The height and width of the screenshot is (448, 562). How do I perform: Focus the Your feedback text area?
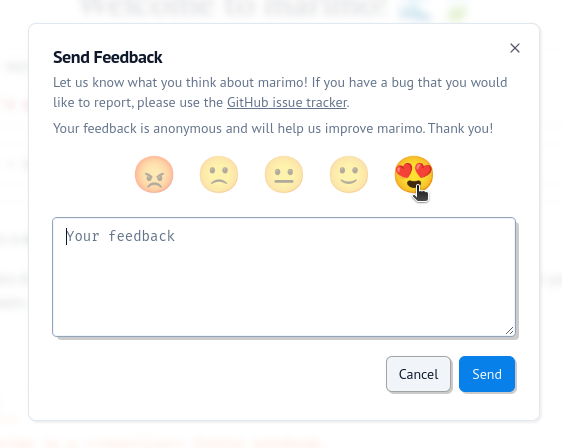coord(284,277)
